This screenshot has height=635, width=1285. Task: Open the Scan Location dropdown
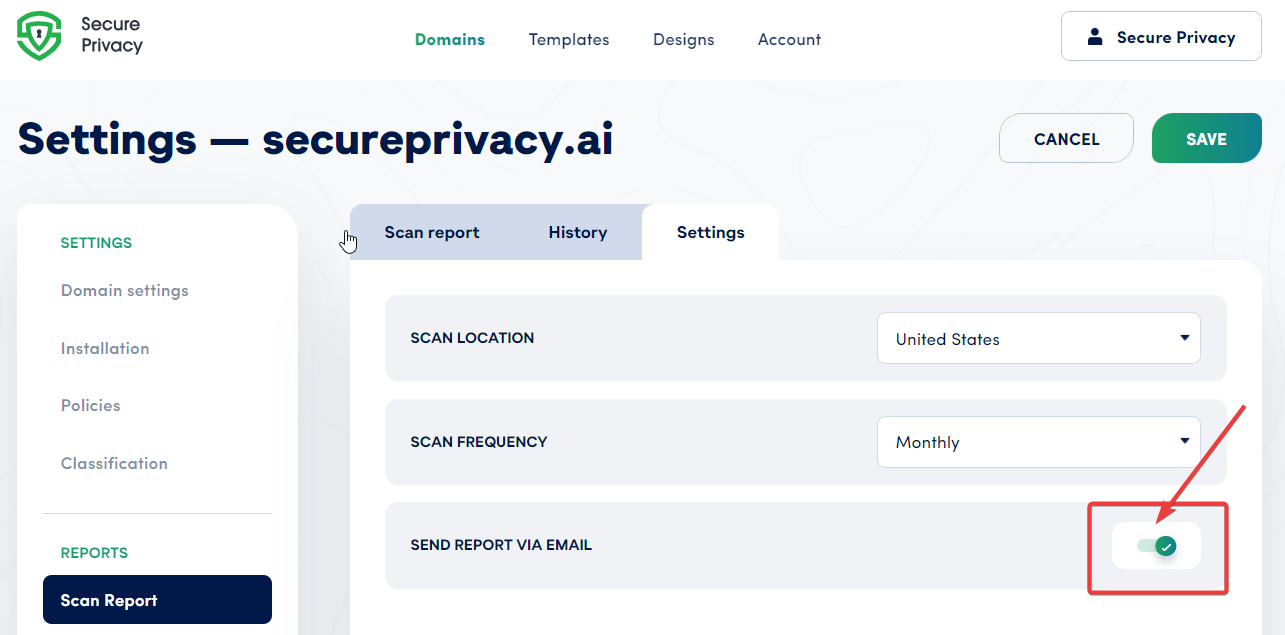tap(1038, 338)
